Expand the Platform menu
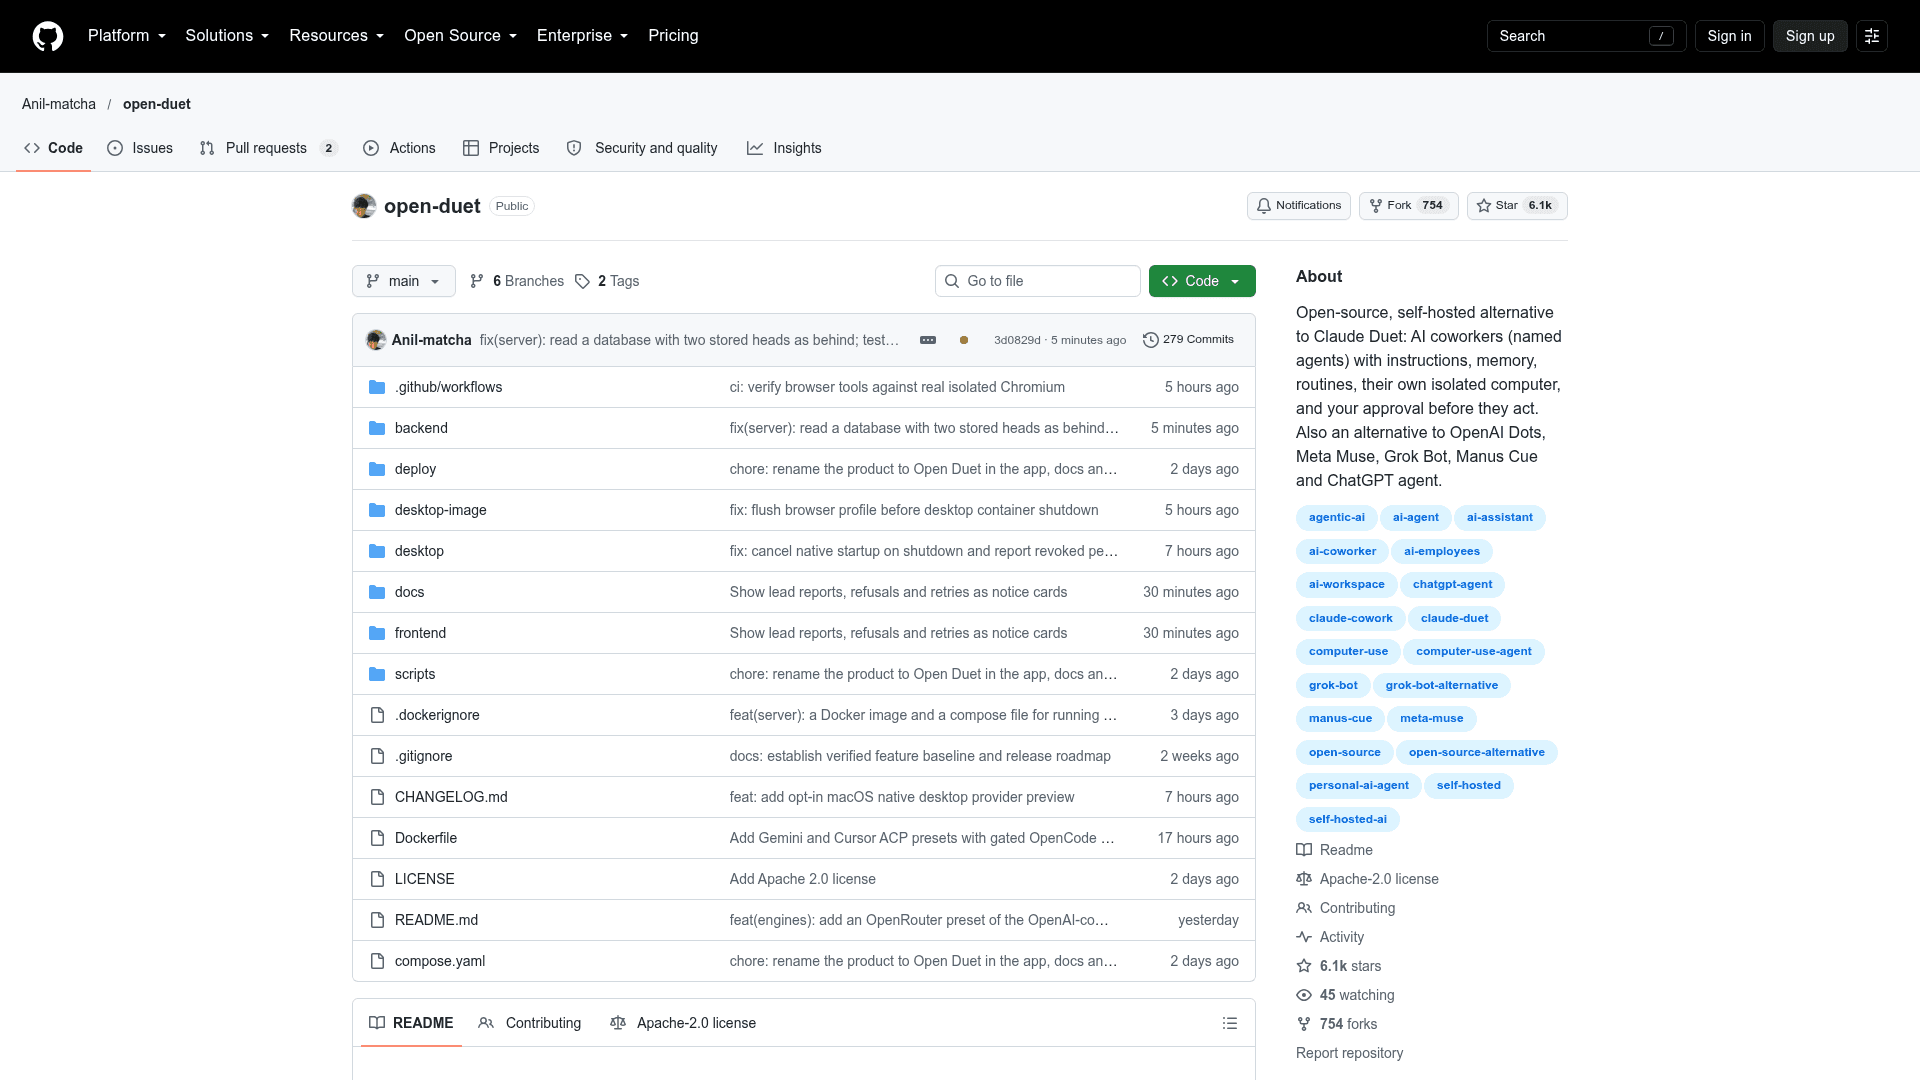This screenshot has width=1920, height=1080. pyautogui.click(x=127, y=36)
